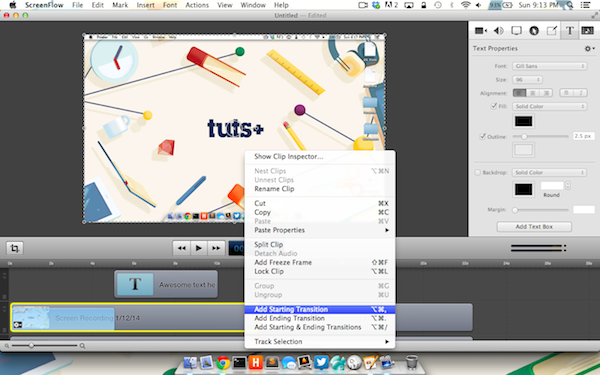The width and height of the screenshot is (600, 375).
Task: Open the Screen Recording properties monitor icon
Action: point(516,31)
